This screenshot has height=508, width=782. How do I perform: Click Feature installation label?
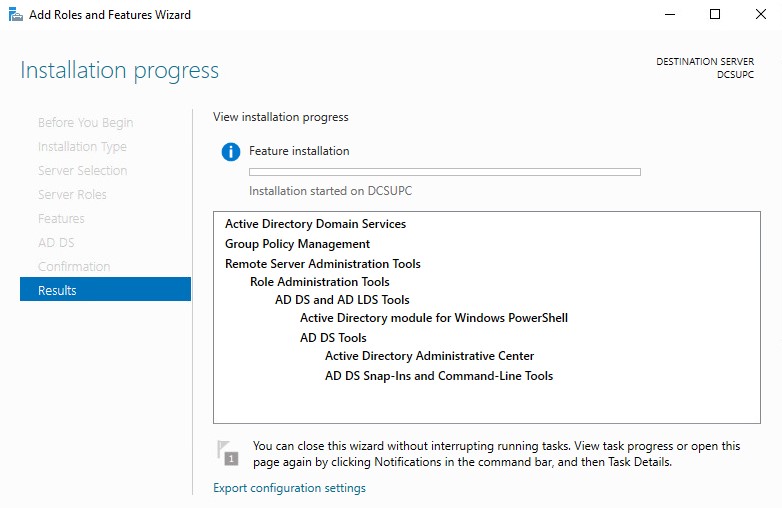tap(299, 151)
